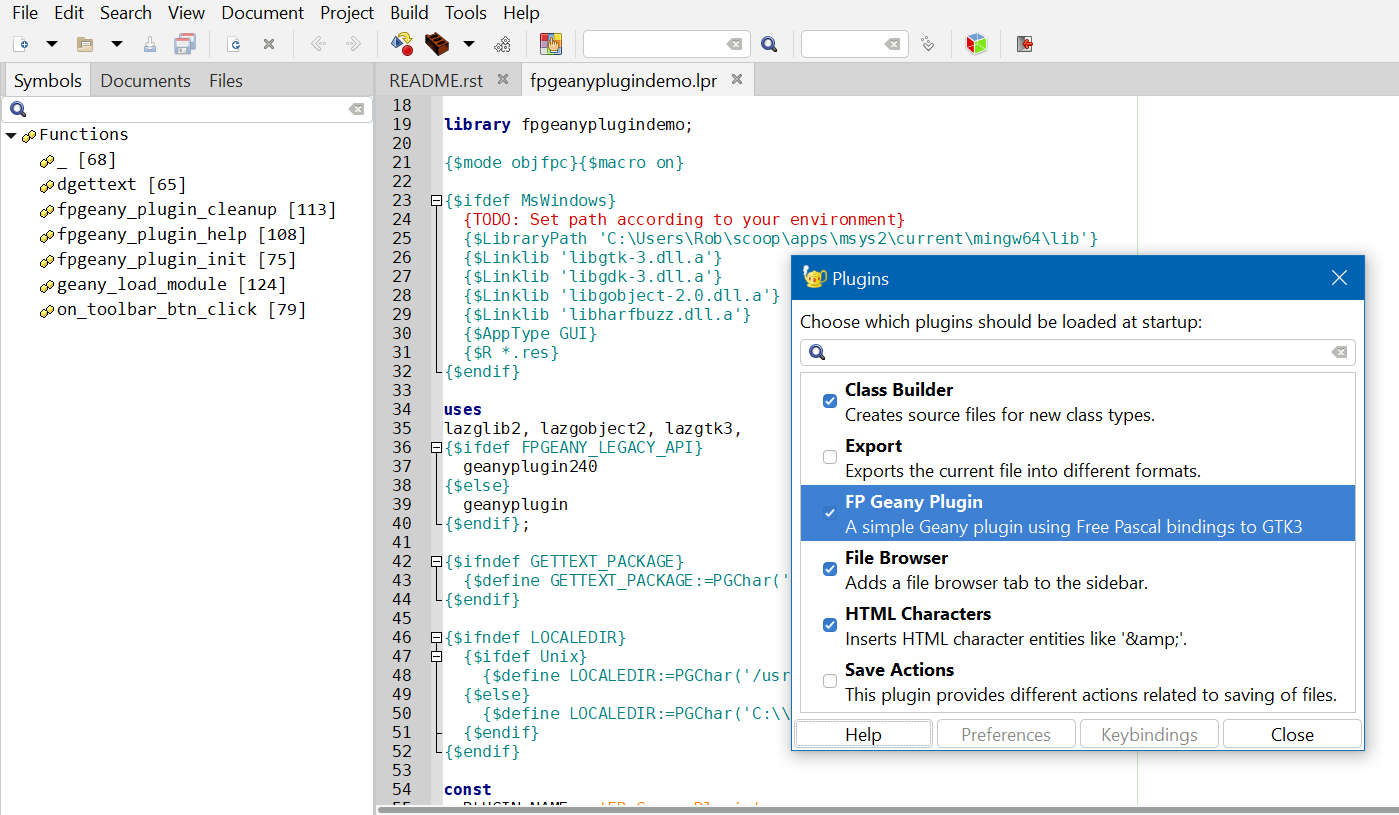The height and width of the screenshot is (815, 1399).
Task: Uncheck the File Browser plugin
Action: click(x=830, y=569)
